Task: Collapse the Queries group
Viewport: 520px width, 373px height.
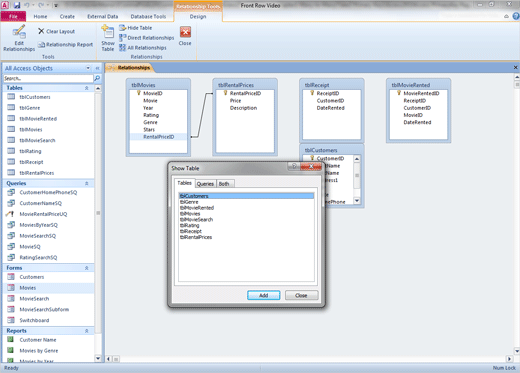Action: [87, 183]
